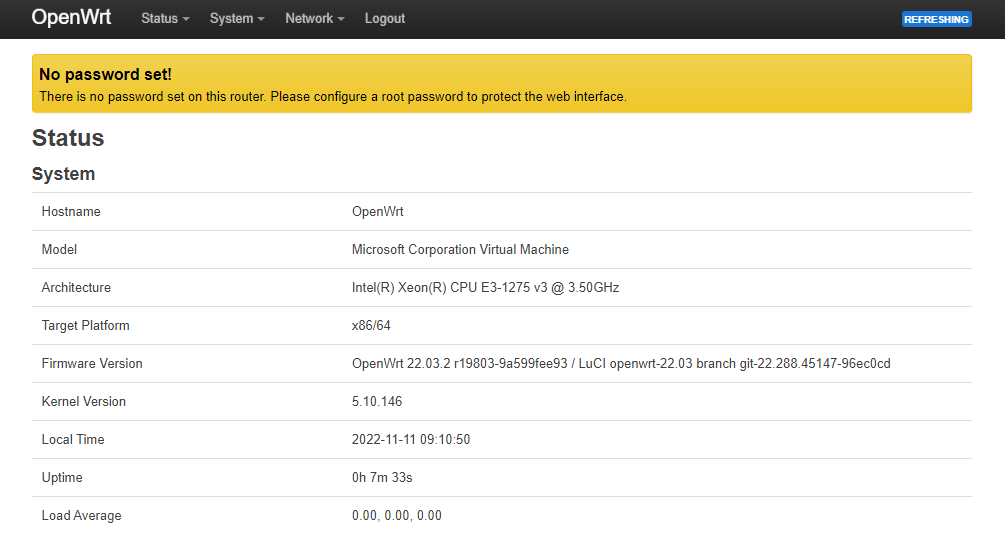Click the local time 2022-11-11 value
This screenshot has width=1005, height=547.
tap(411, 440)
